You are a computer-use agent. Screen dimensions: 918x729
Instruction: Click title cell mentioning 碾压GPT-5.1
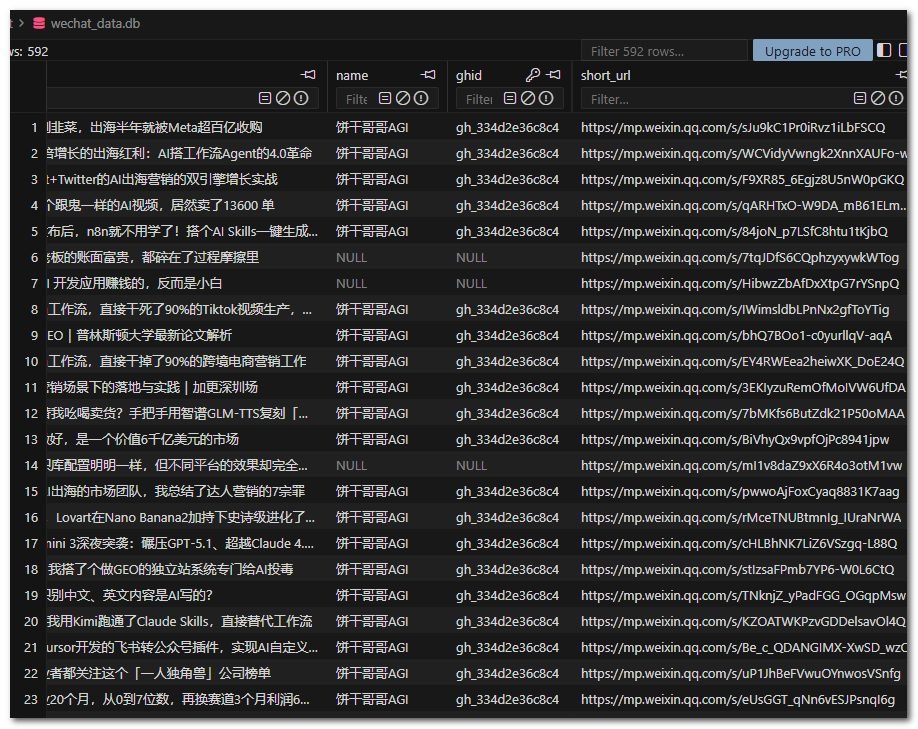181,543
